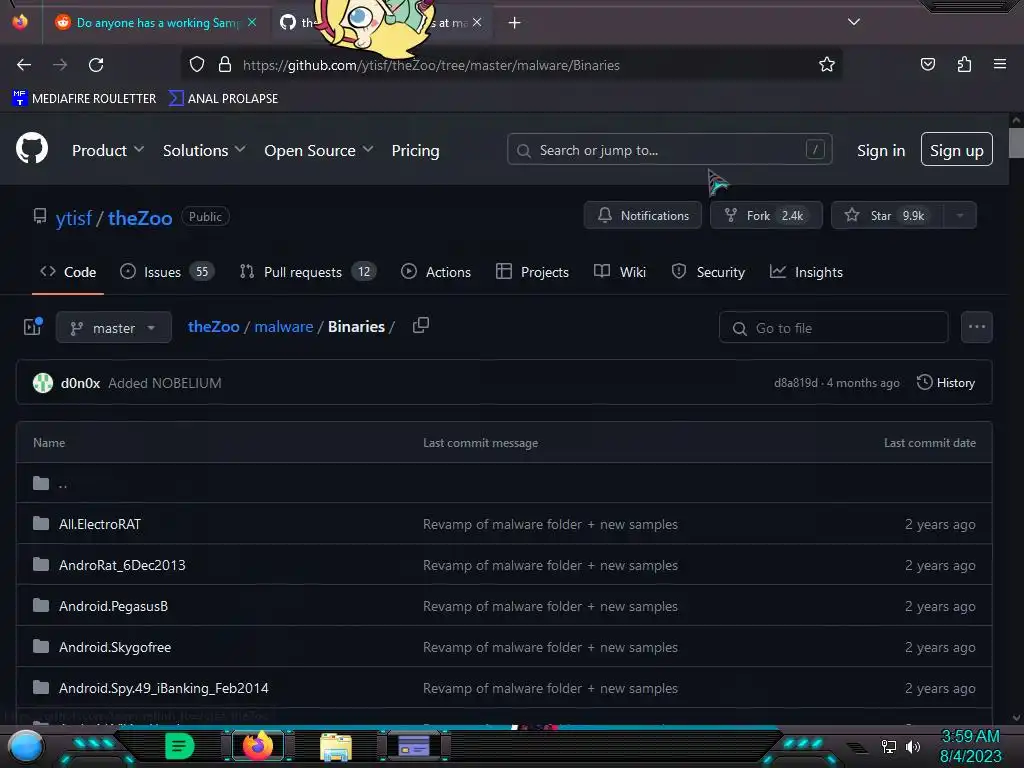The image size is (1024, 768).
Task: Open the Issues tab
Action: pyautogui.click(x=167, y=272)
